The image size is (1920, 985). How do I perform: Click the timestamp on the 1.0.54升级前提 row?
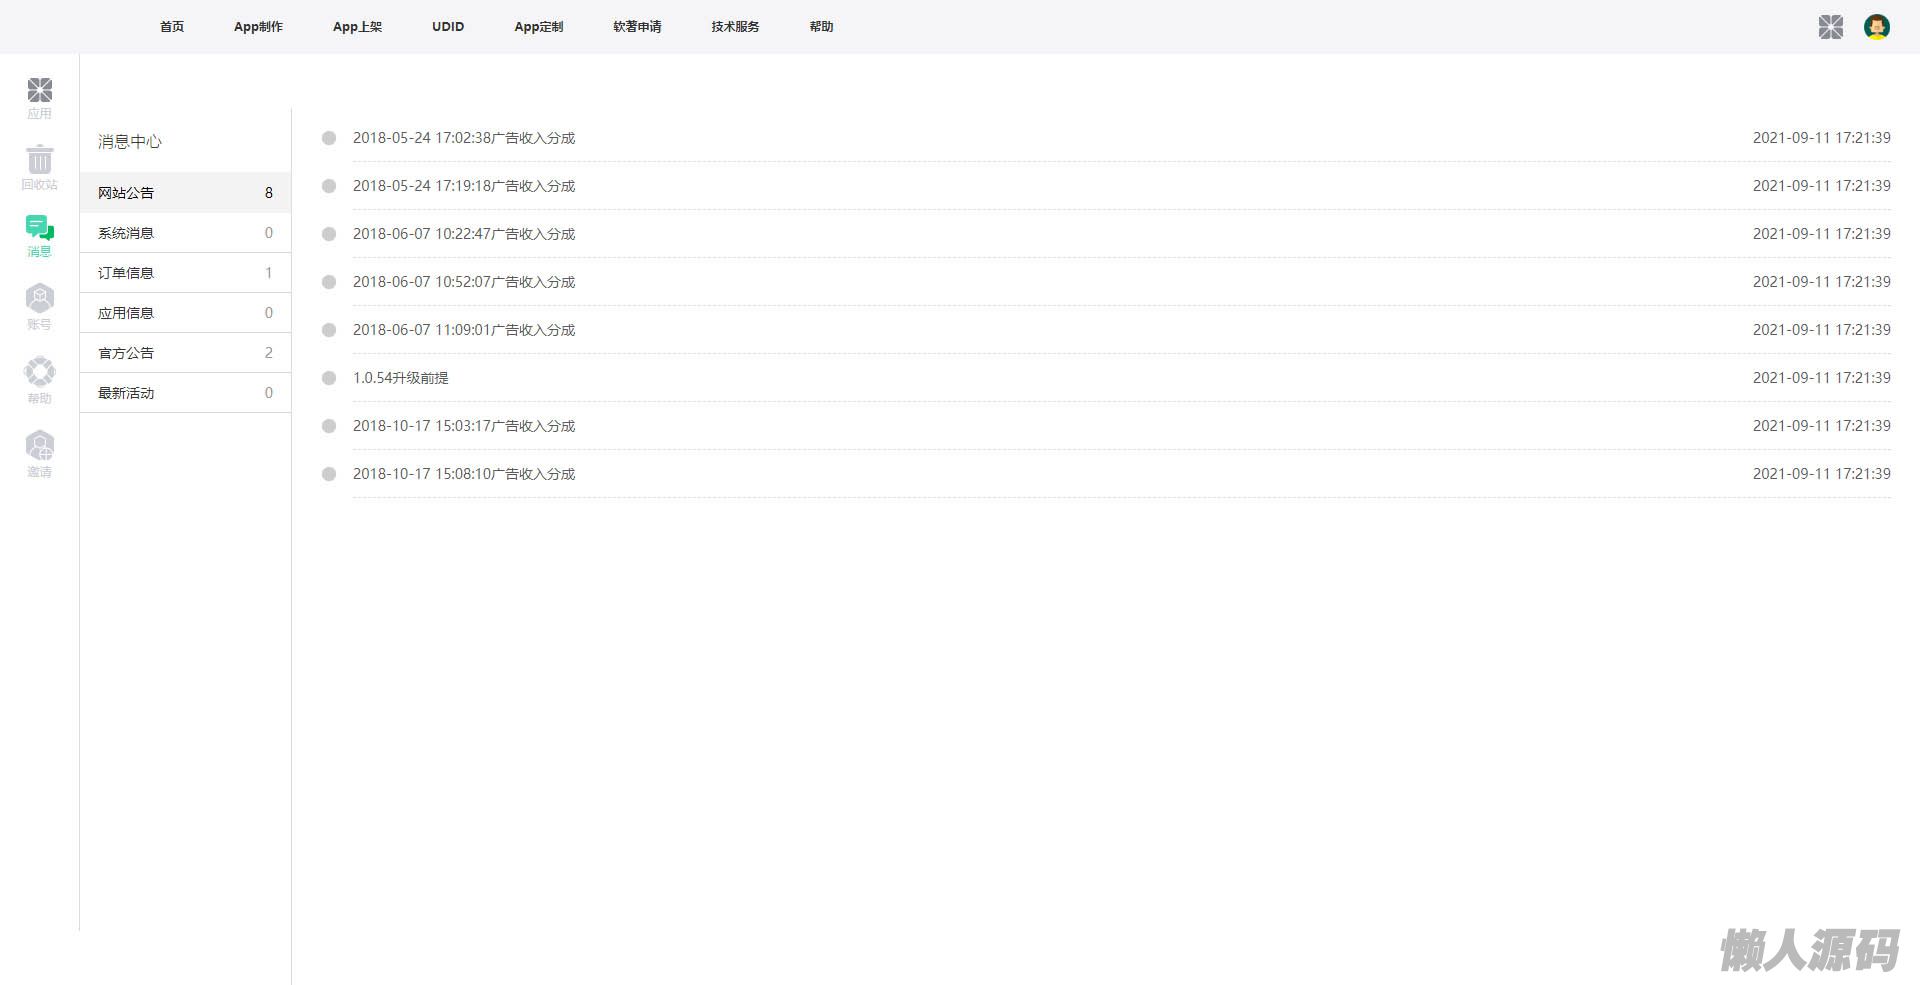pyautogui.click(x=1821, y=378)
